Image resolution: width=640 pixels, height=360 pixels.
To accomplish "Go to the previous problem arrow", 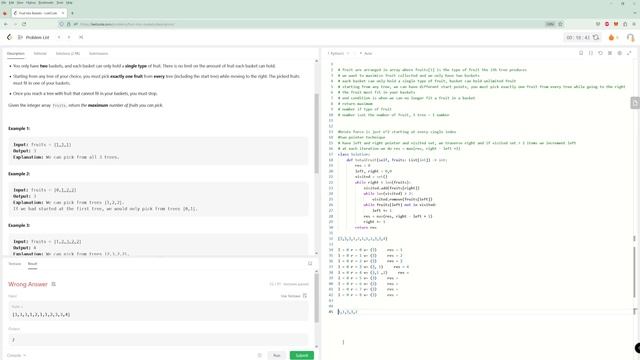I will [x=59, y=37].
